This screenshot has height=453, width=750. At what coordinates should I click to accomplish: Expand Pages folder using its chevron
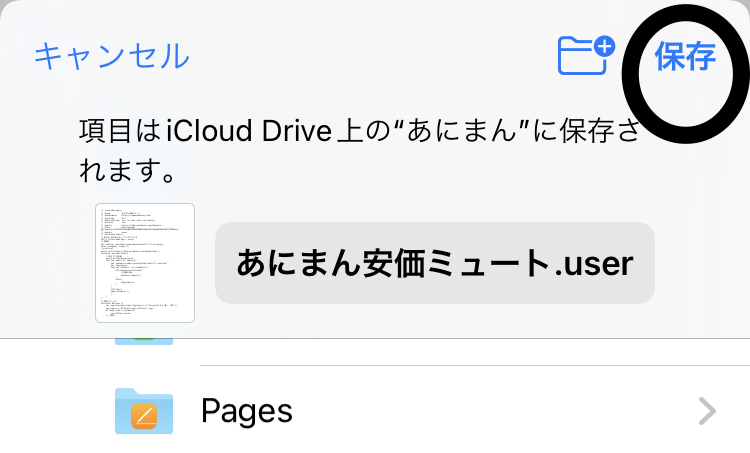707,411
